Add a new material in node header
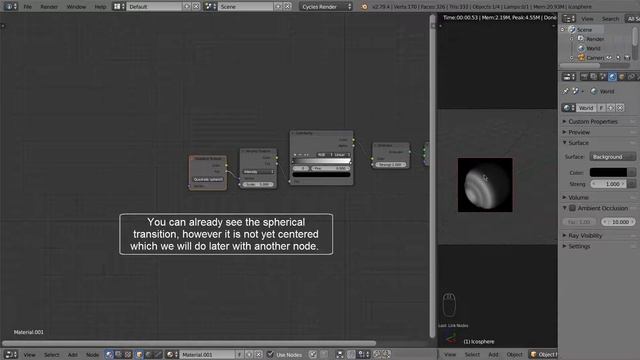Image resolution: width=640 pixels, height=360 pixels. tap(249, 355)
